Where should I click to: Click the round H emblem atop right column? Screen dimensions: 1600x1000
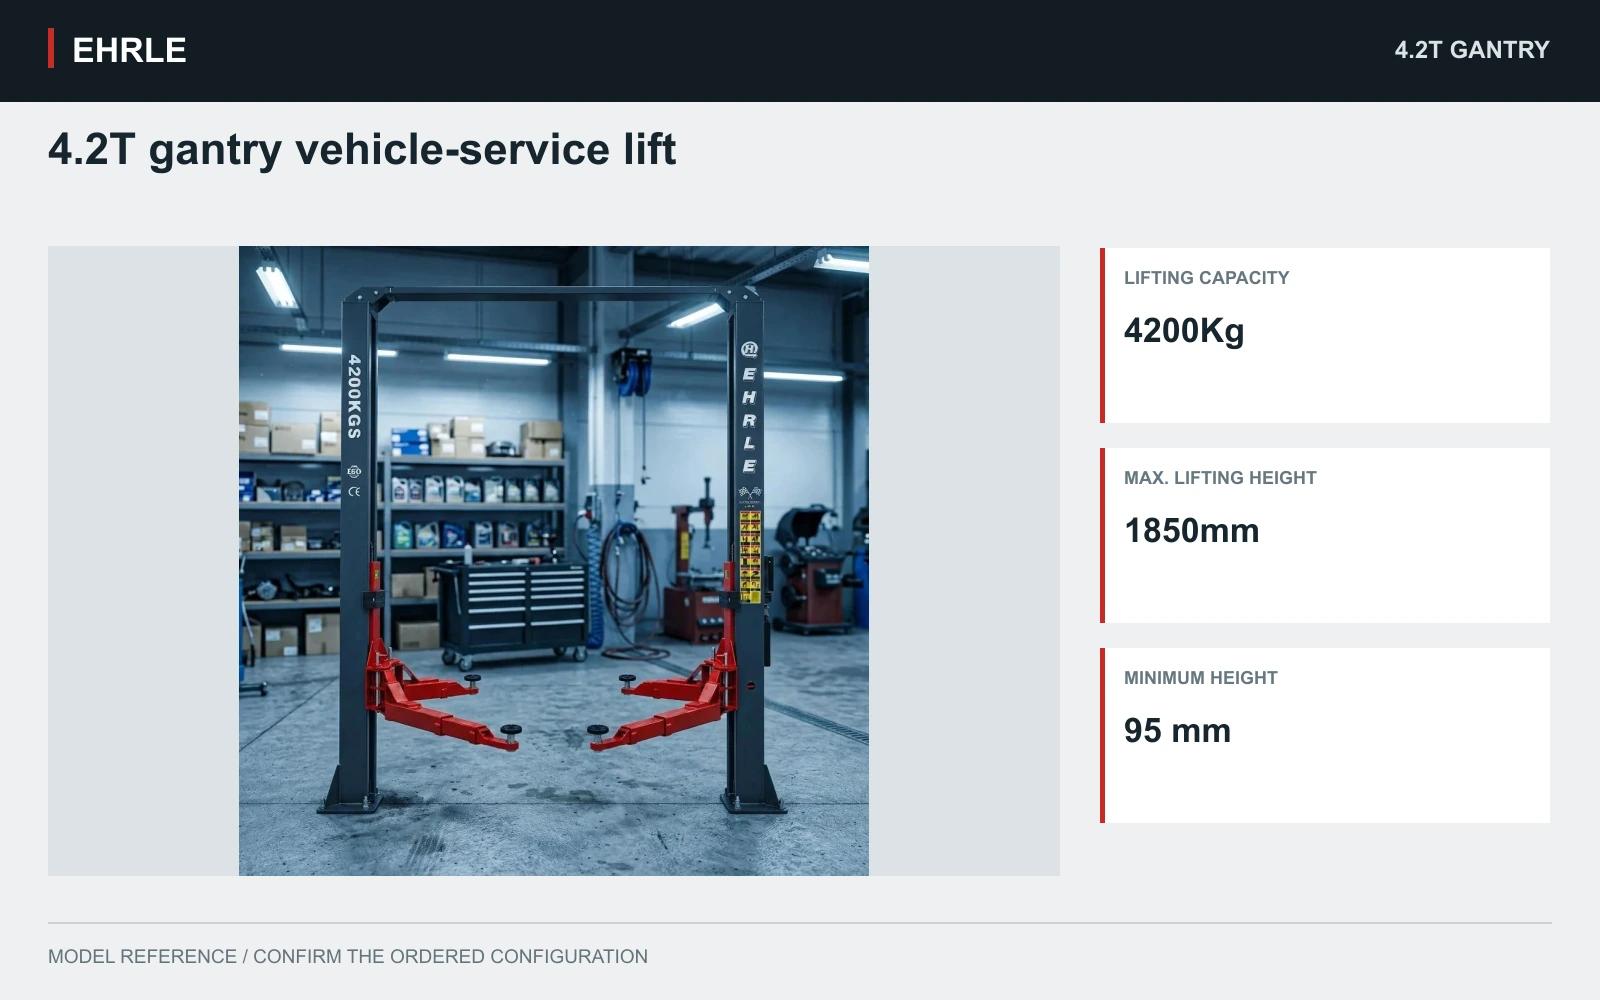click(749, 349)
